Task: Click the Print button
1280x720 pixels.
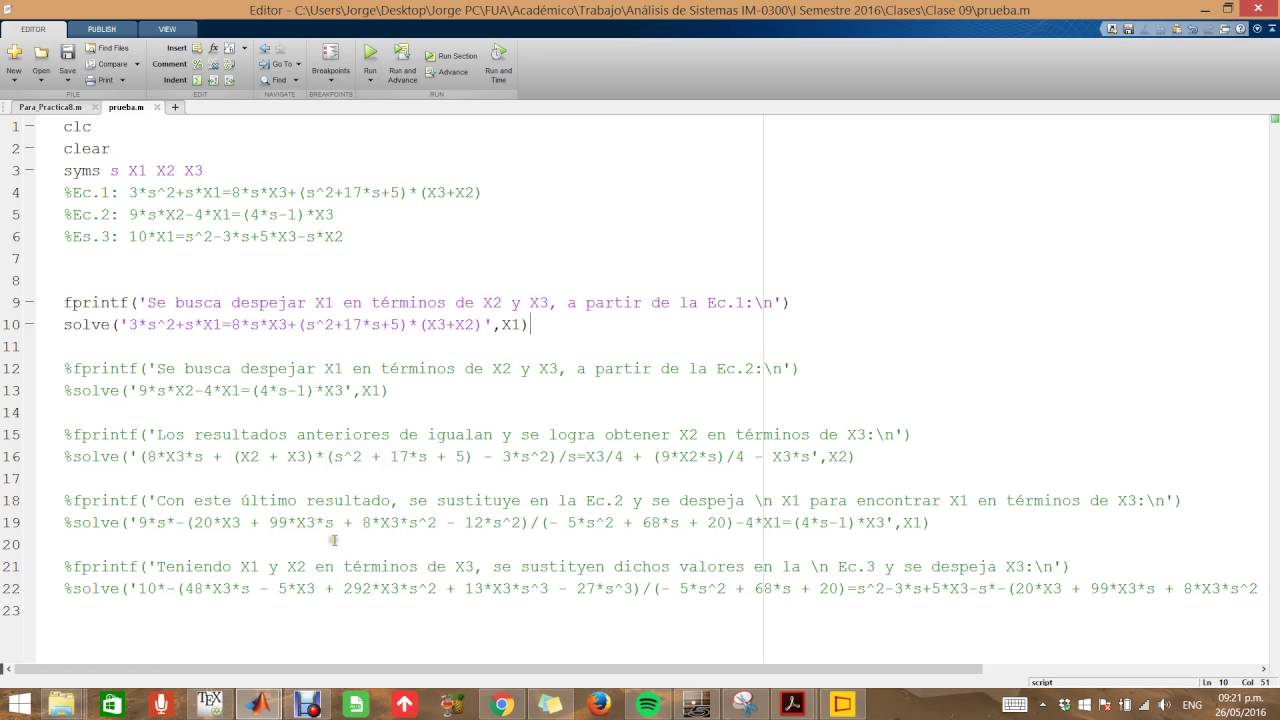Action: click(100, 80)
